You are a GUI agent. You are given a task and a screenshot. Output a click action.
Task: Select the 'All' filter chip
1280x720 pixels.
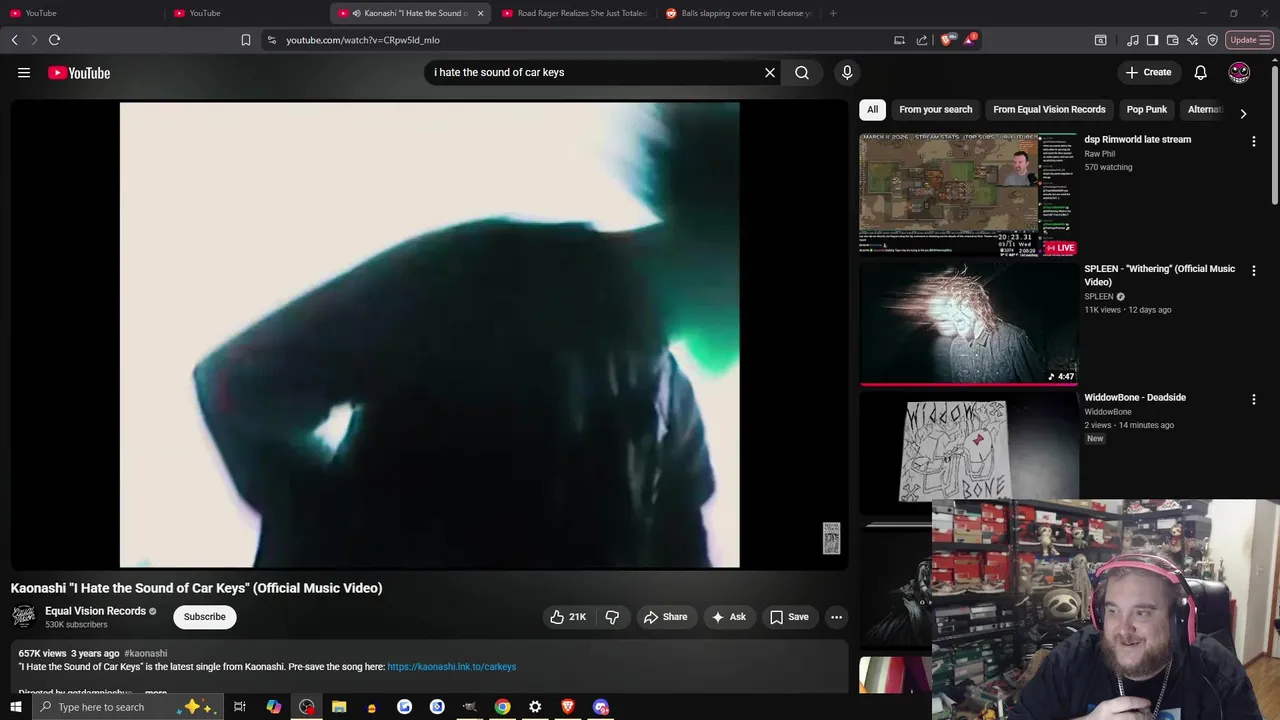(872, 110)
